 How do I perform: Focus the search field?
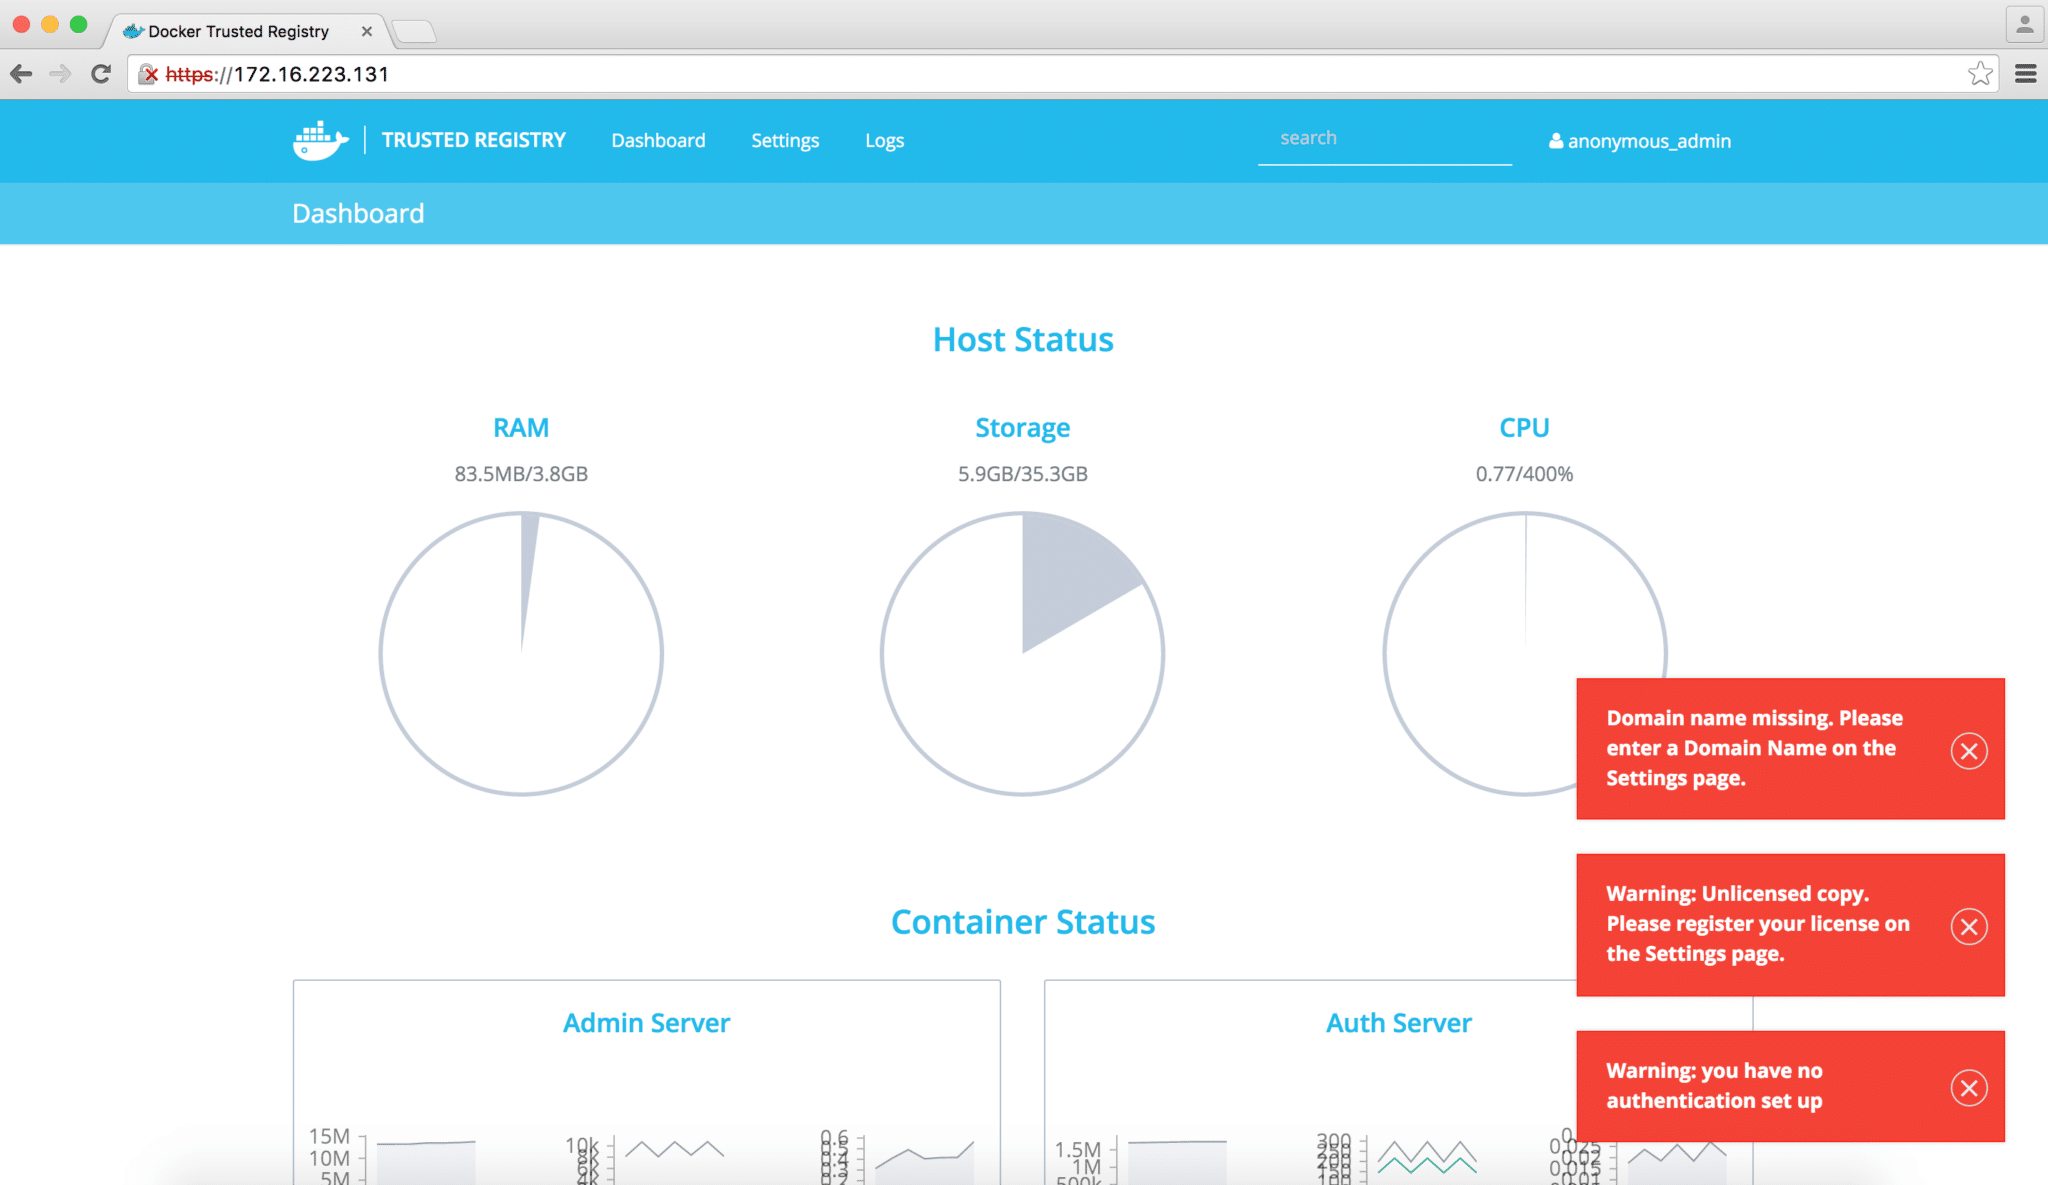pyautogui.click(x=1384, y=139)
